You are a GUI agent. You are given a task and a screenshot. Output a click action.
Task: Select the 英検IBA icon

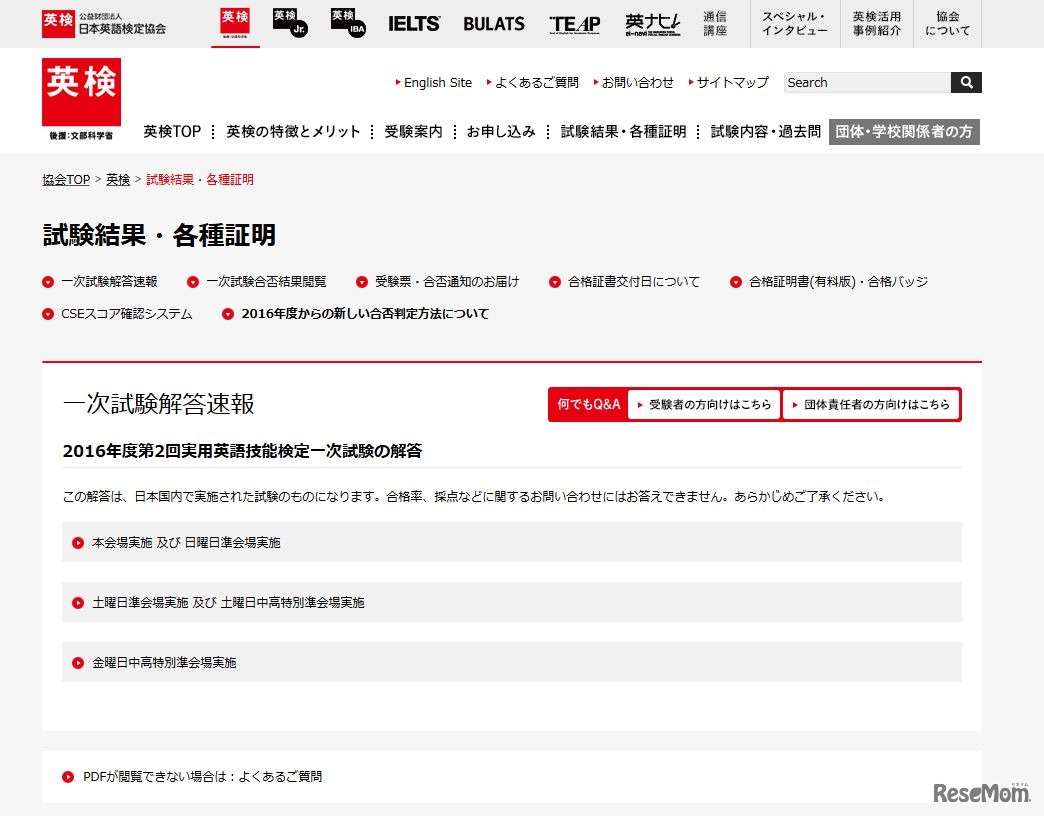pos(346,23)
